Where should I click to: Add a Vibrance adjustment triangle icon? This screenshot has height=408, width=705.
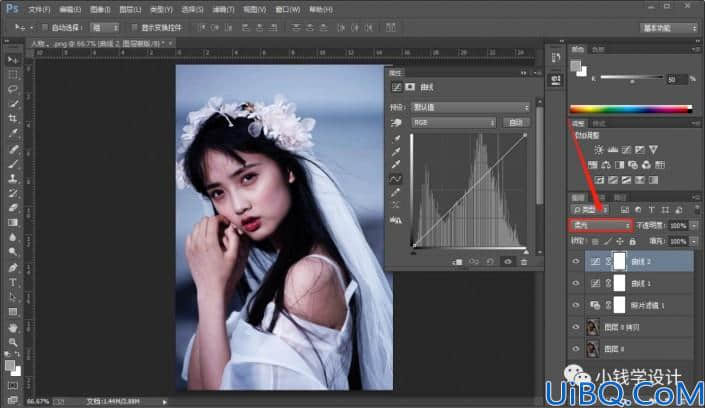(653, 149)
